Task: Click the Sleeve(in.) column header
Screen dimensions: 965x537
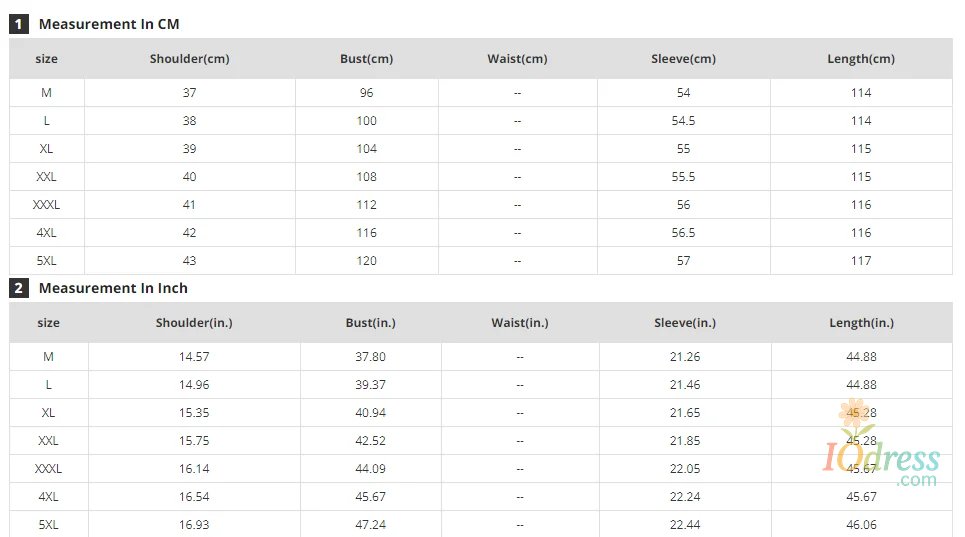Action: pos(685,323)
